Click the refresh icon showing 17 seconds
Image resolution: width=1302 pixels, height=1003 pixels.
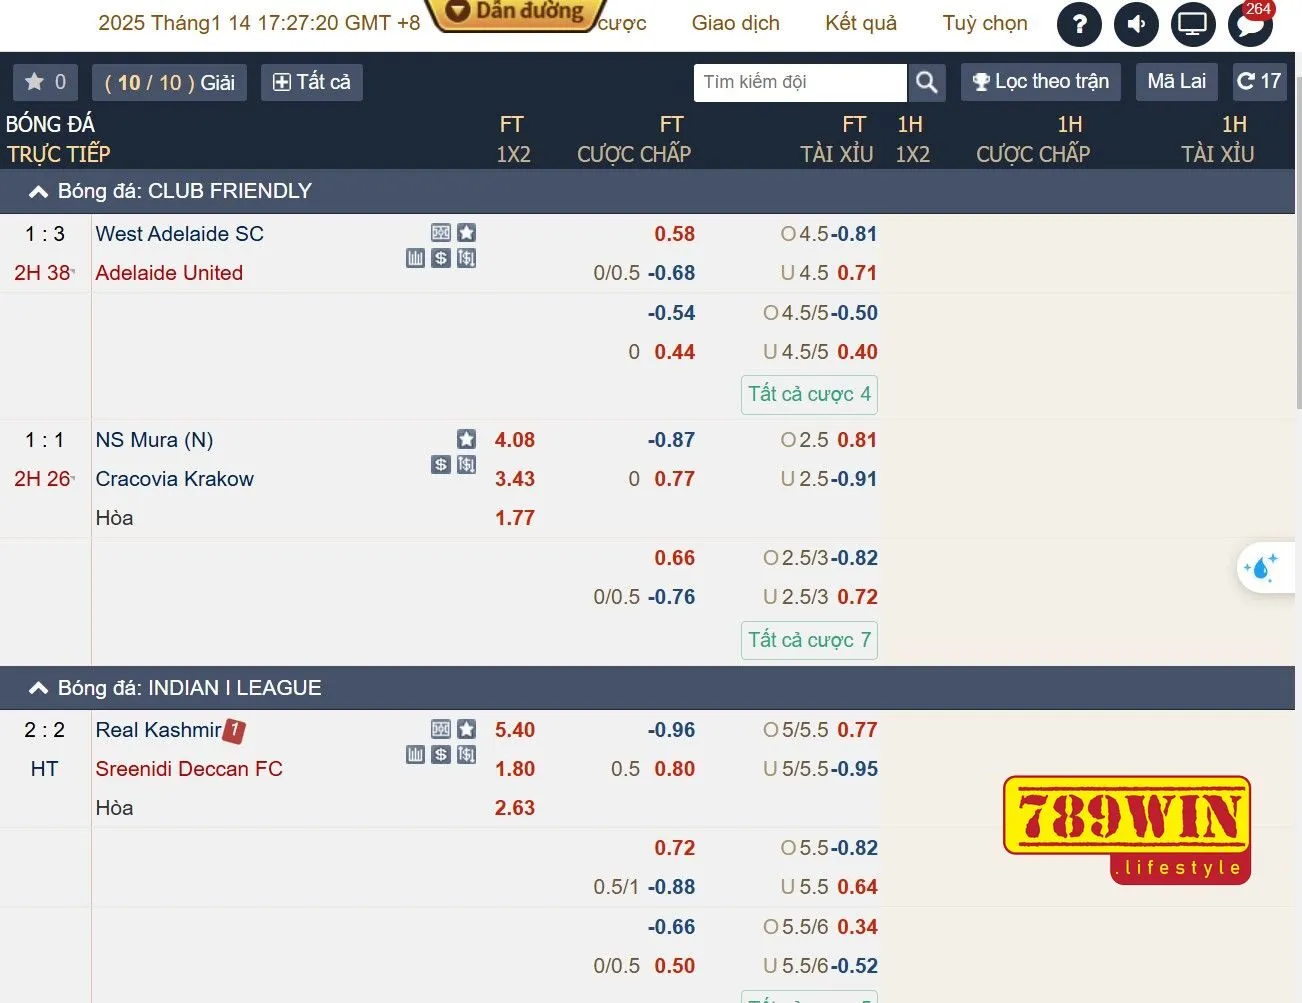(1258, 82)
